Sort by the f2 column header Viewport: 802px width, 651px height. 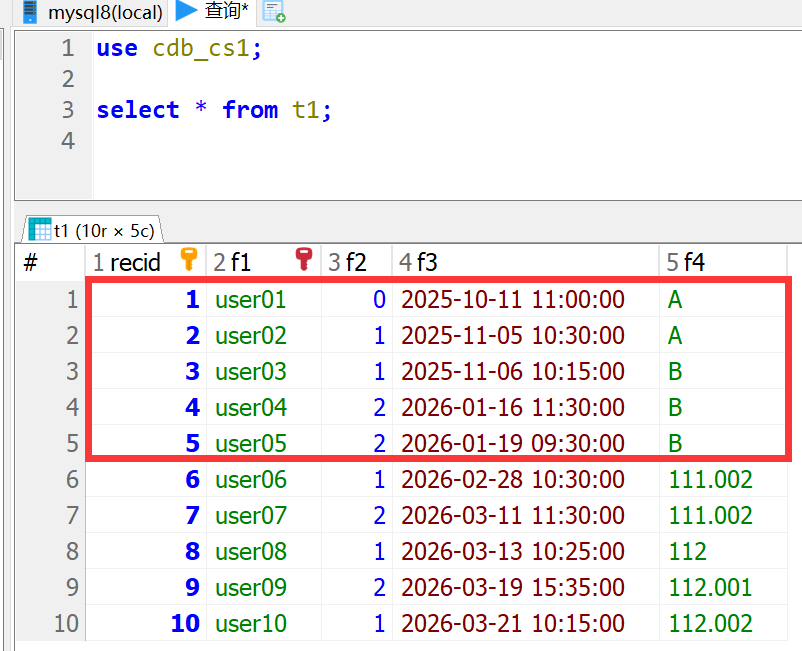click(x=357, y=262)
